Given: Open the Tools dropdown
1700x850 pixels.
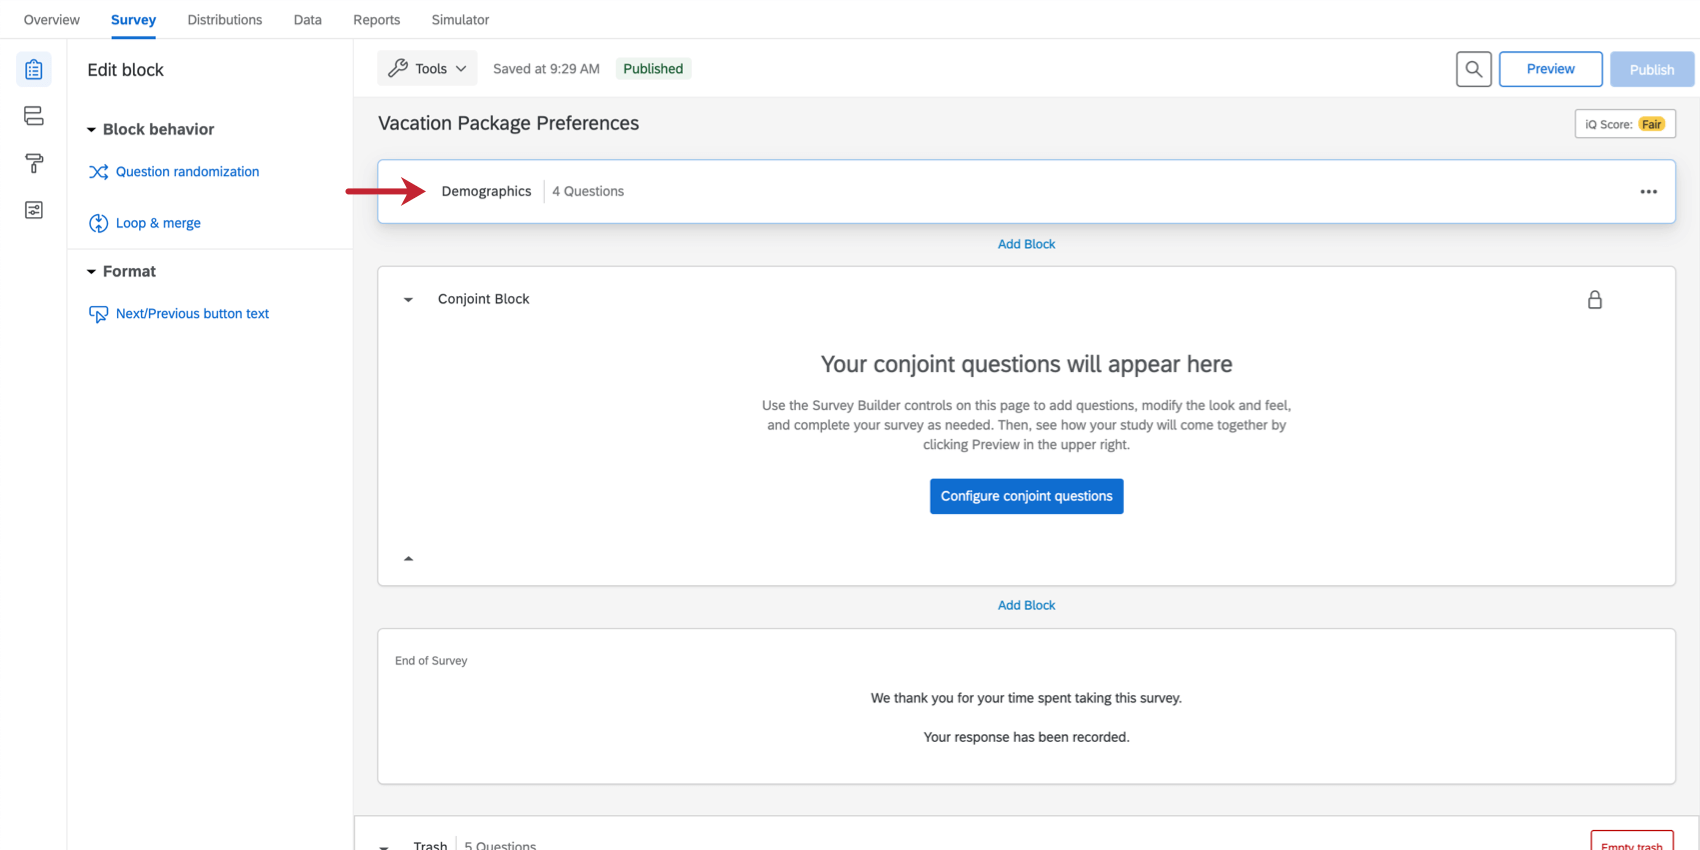Looking at the screenshot, I should click(428, 69).
